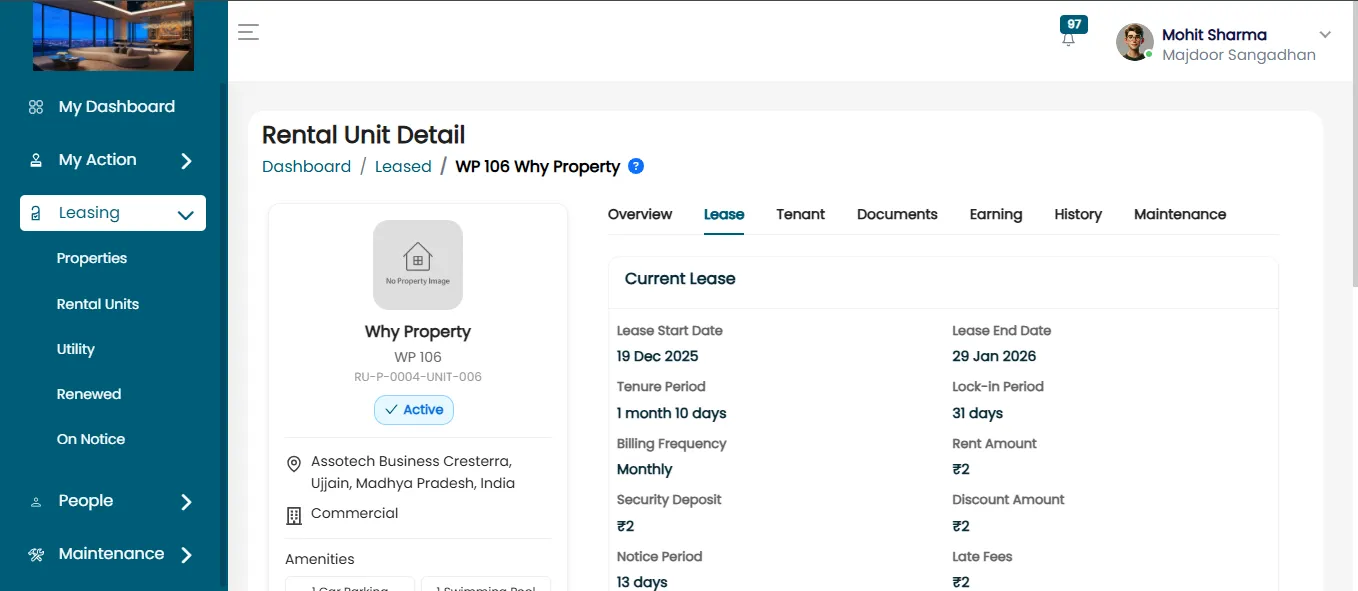This screenshot has width=1358, height=591.
Task: Click the My Dashboard menu label
Action: tap(117, 107)
